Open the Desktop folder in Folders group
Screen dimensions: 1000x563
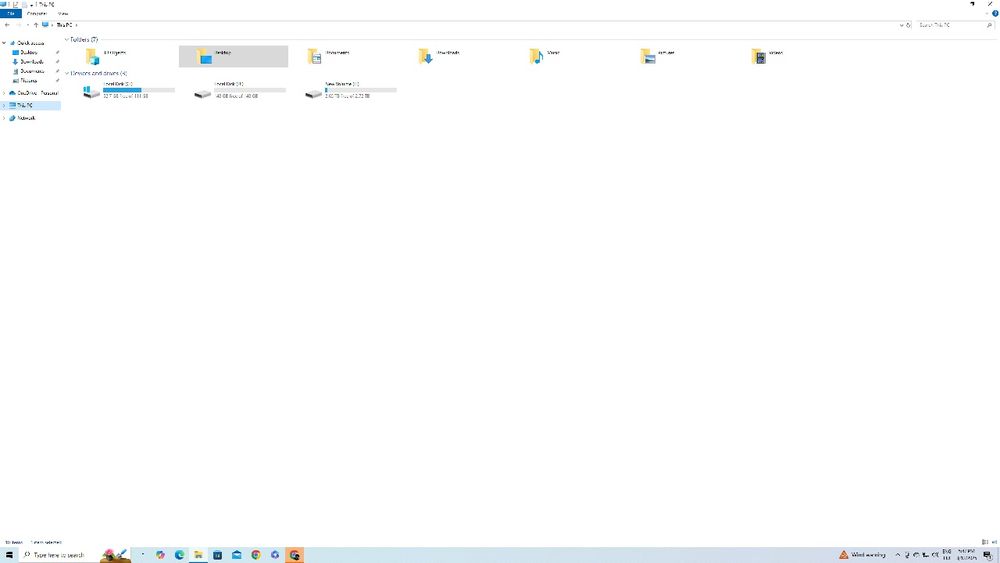[x=233, y=56]
